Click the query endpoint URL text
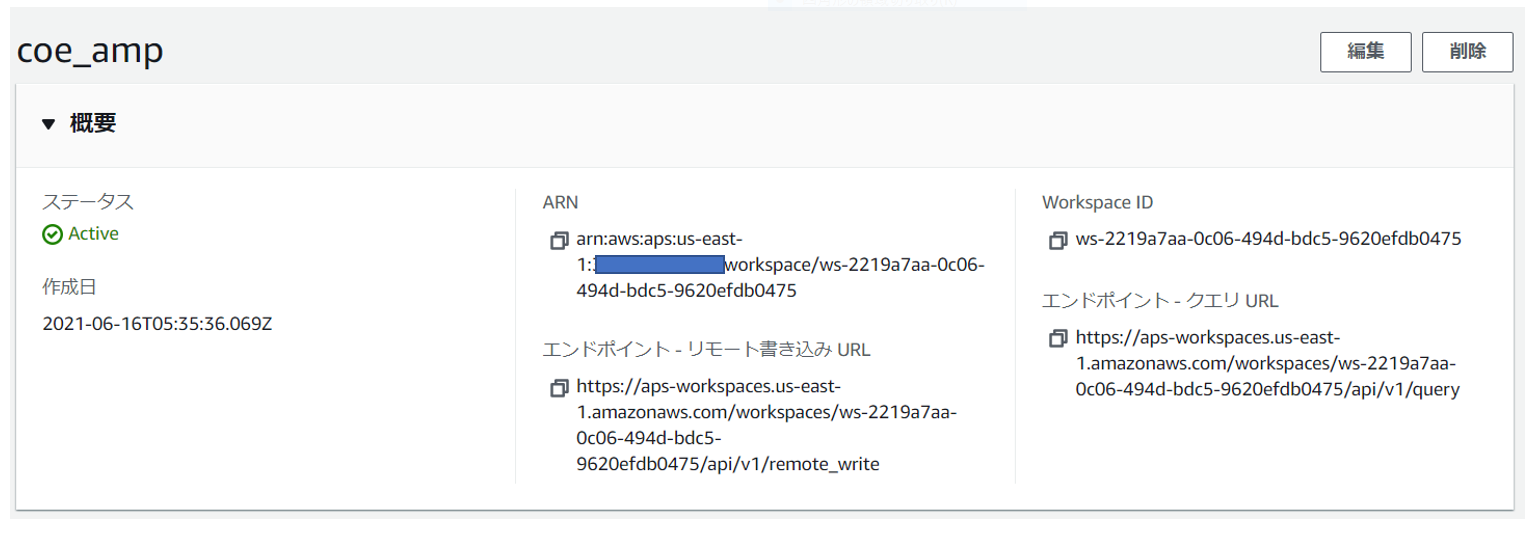1538x534 pixels. (x=1267, y=364)
